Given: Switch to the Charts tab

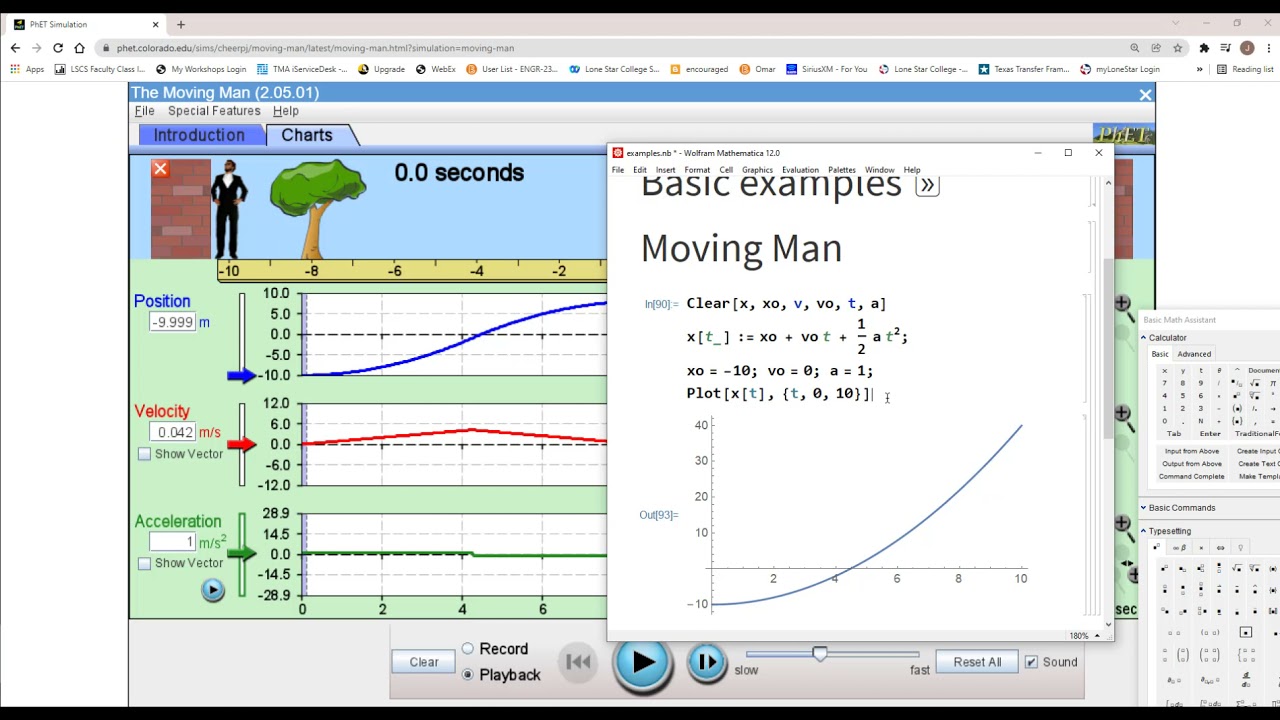Looking at the screenshot, I should point(307,135).
